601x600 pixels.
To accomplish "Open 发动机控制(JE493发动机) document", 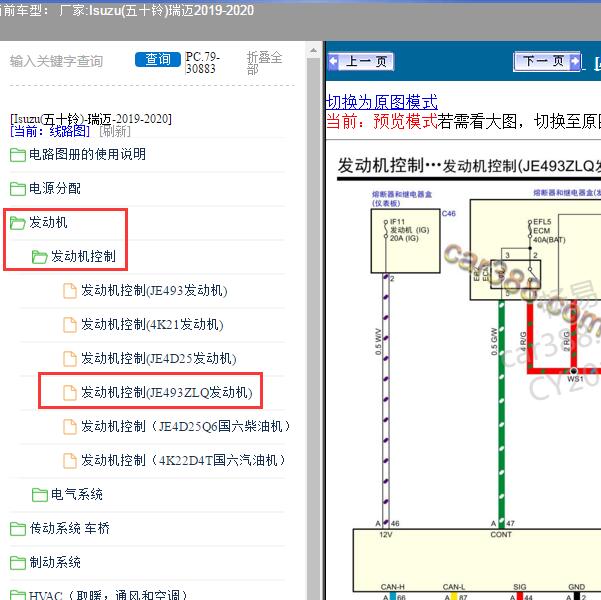I will 154,291.
